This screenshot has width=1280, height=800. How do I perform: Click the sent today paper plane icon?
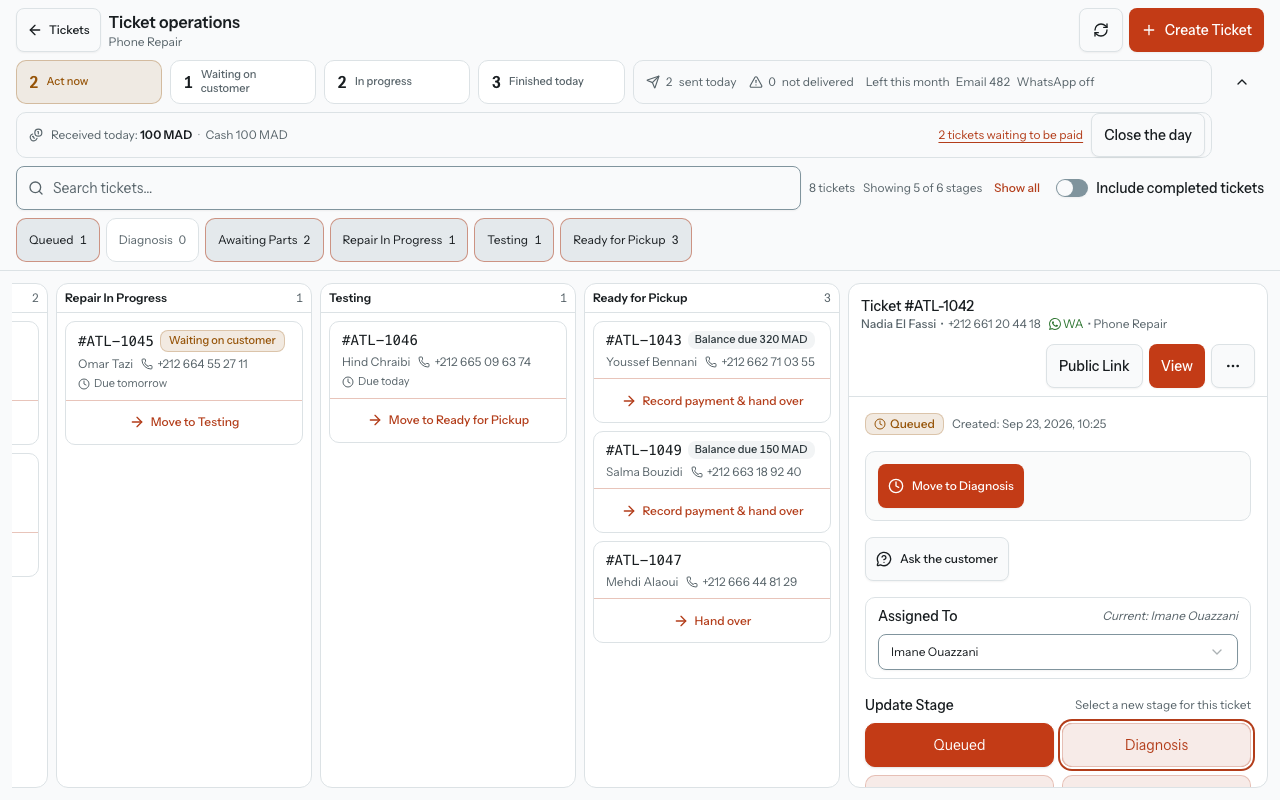(653, 82)
